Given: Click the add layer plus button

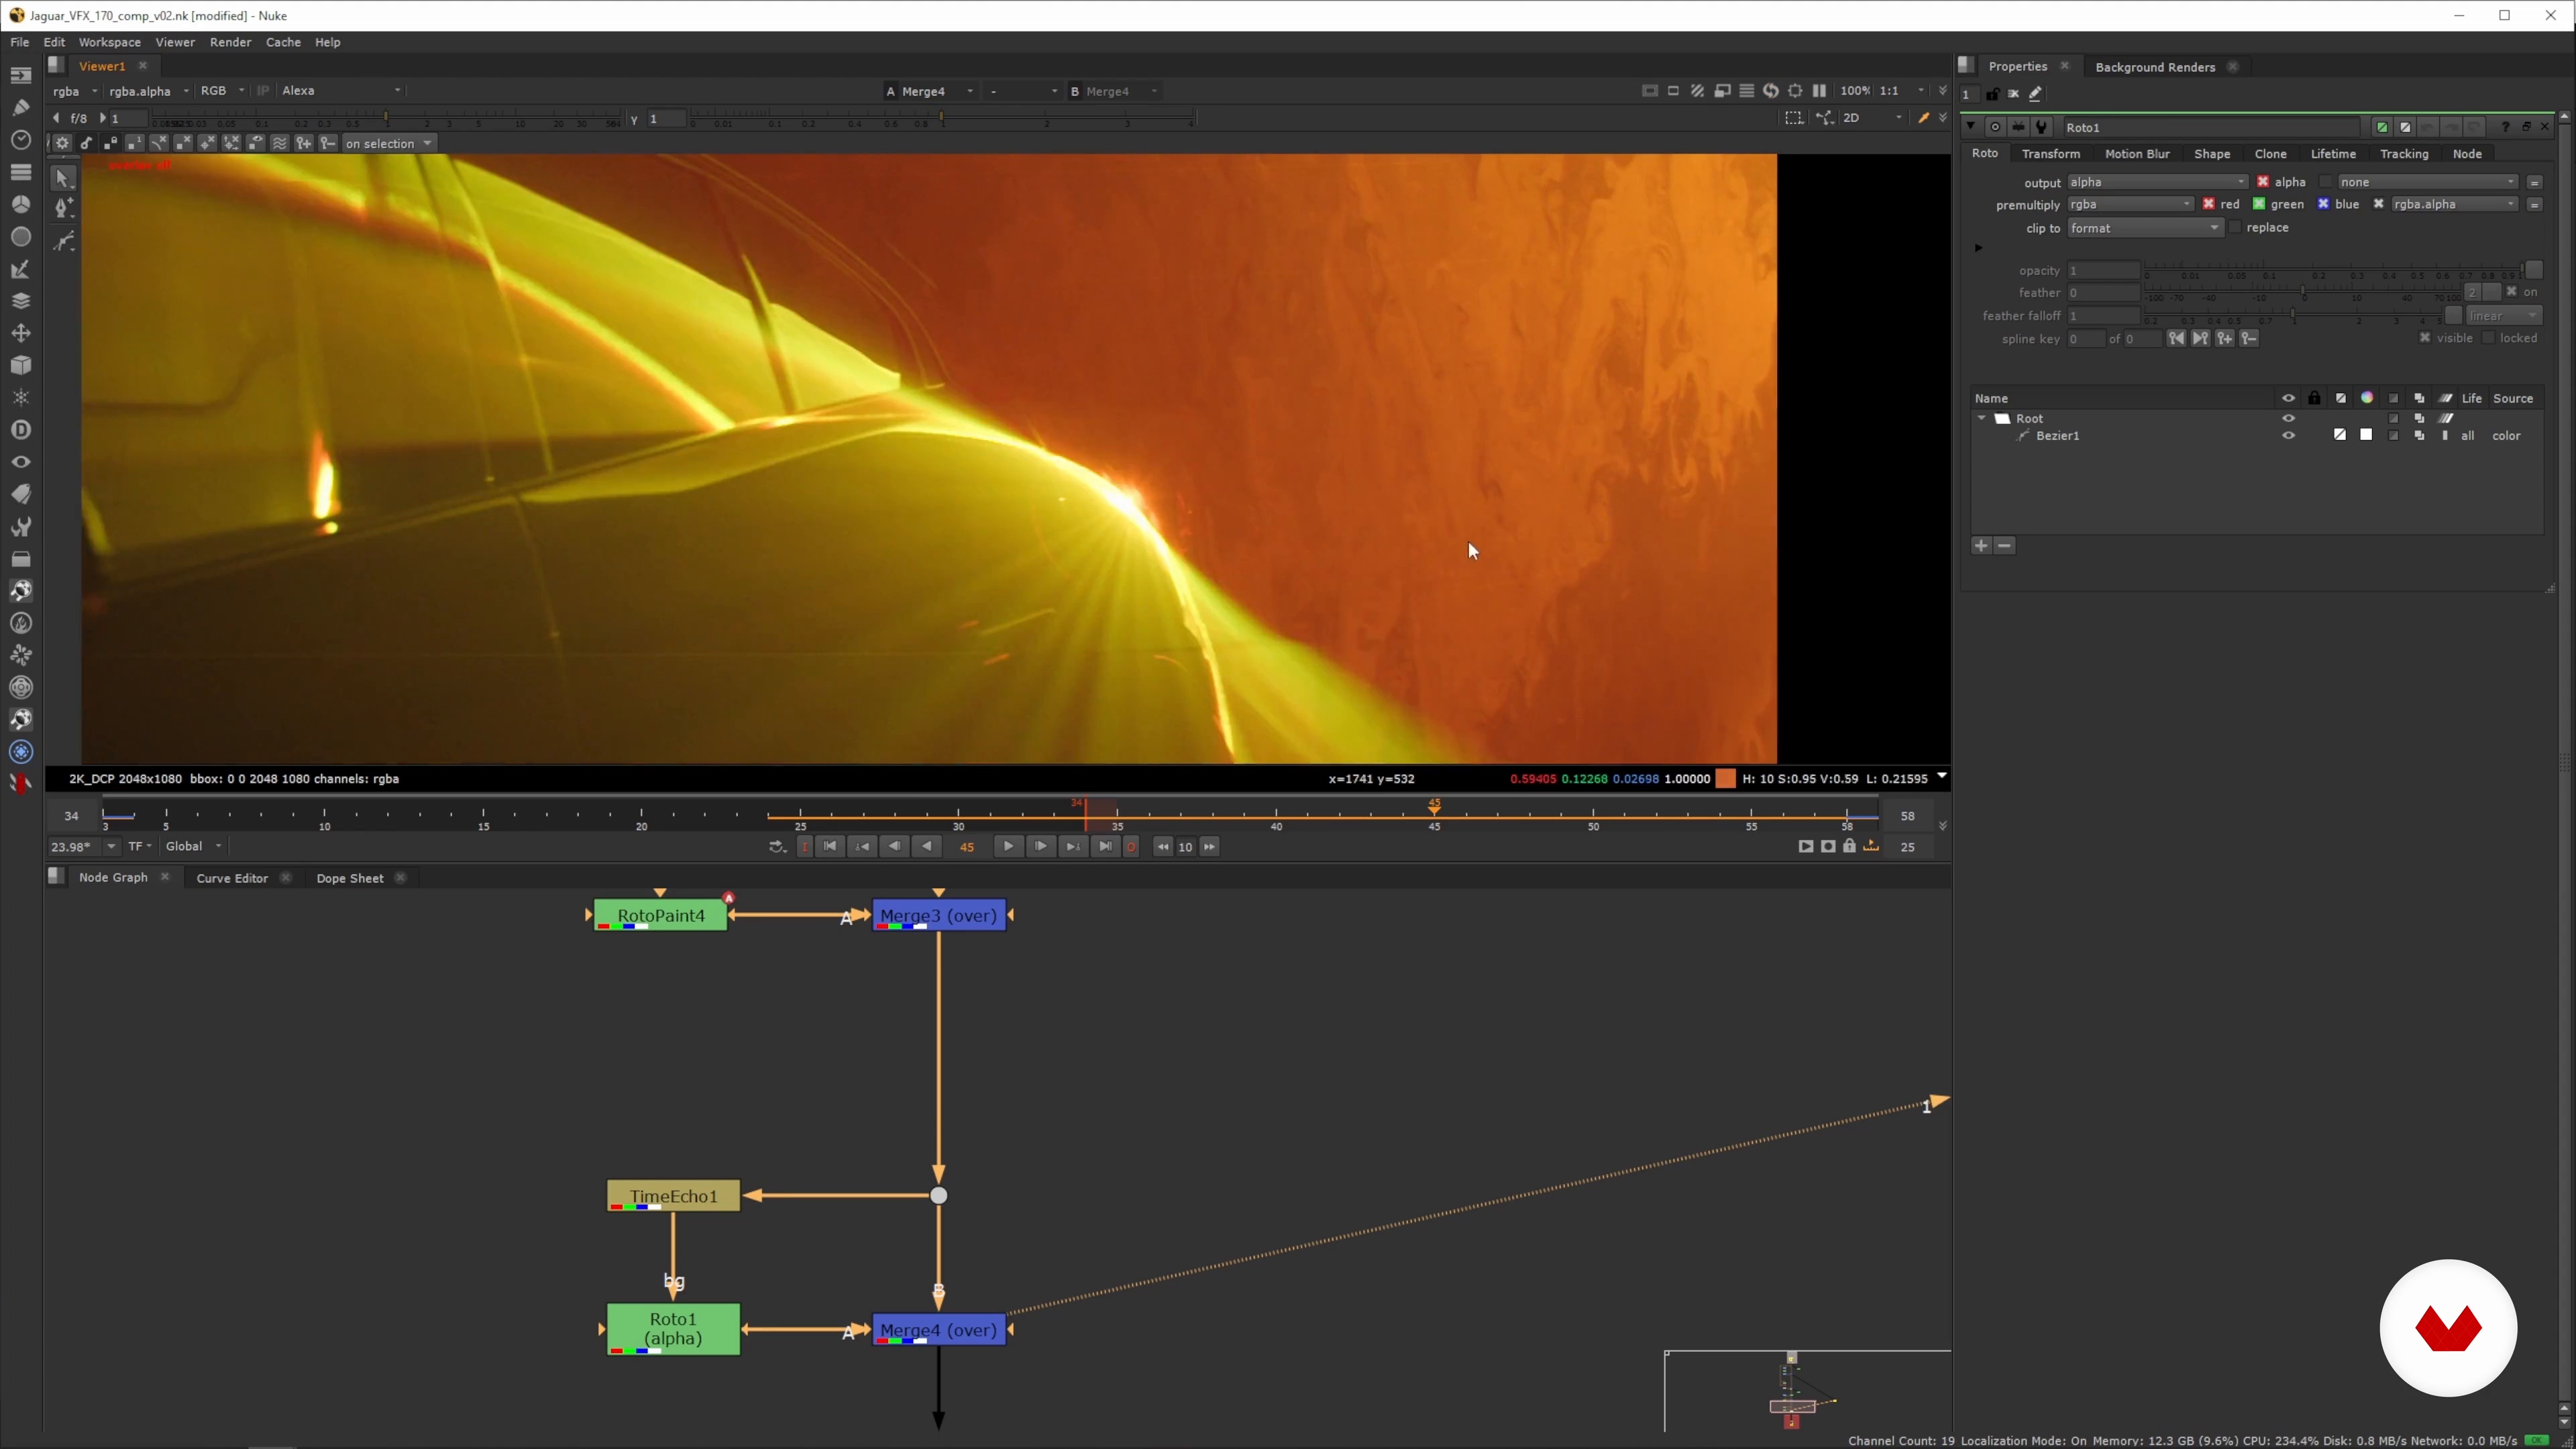Looking at the screenshot, I should click(x=1981, y=546).
